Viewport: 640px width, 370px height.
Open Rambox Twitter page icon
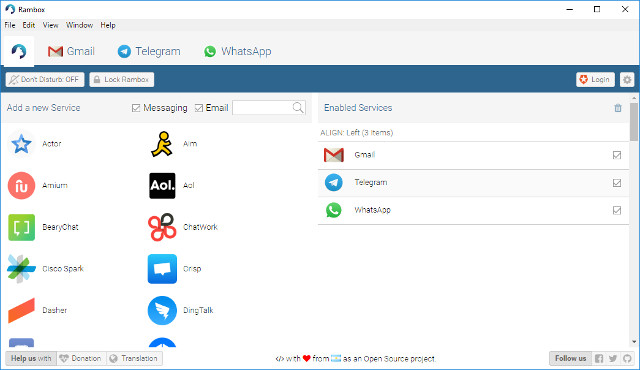pos(613,359)
